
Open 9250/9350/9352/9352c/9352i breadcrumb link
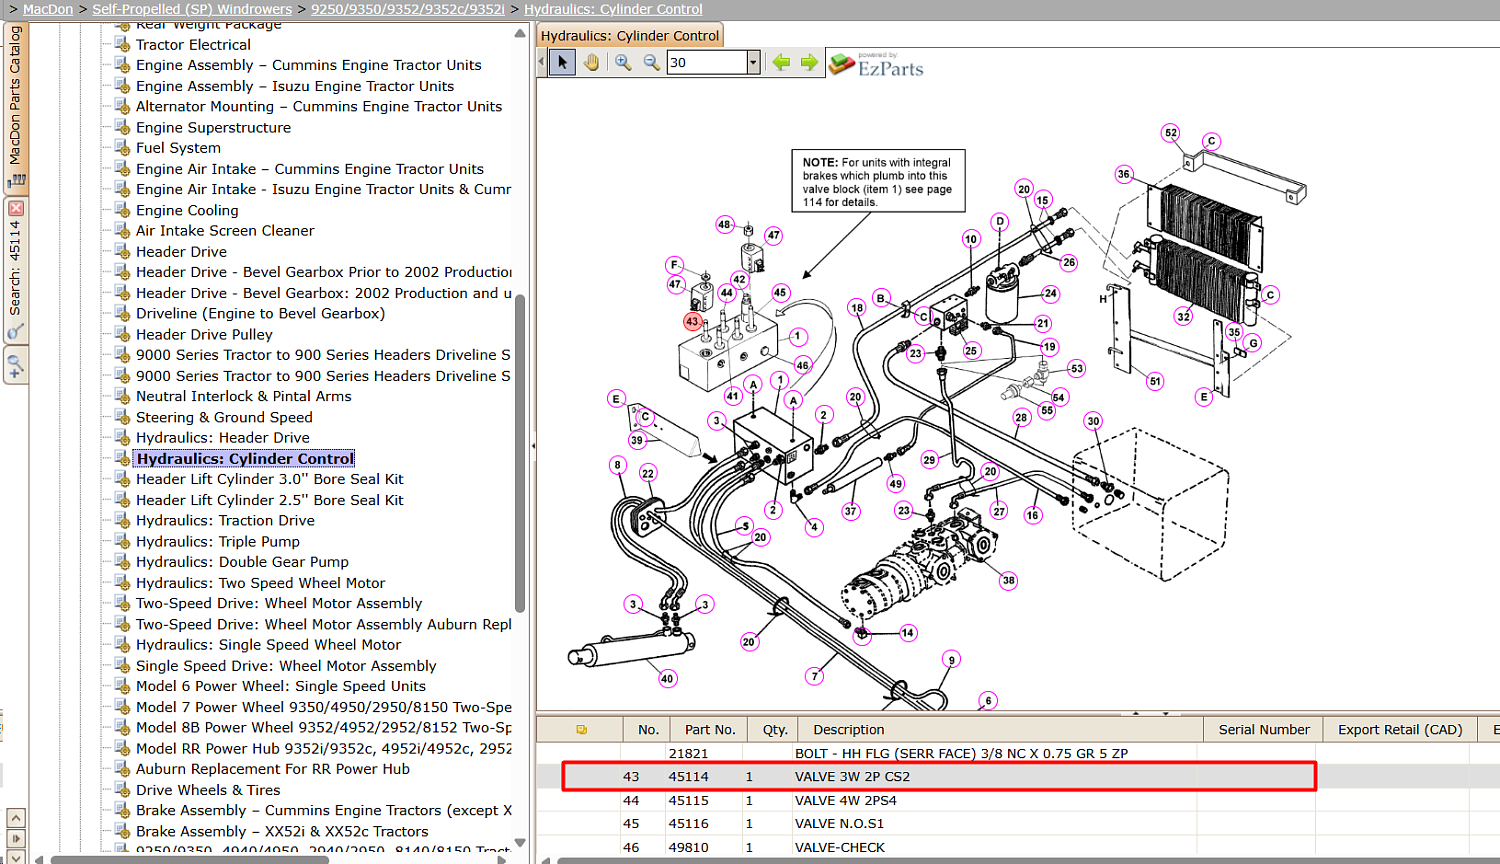(x=408, y=9)
